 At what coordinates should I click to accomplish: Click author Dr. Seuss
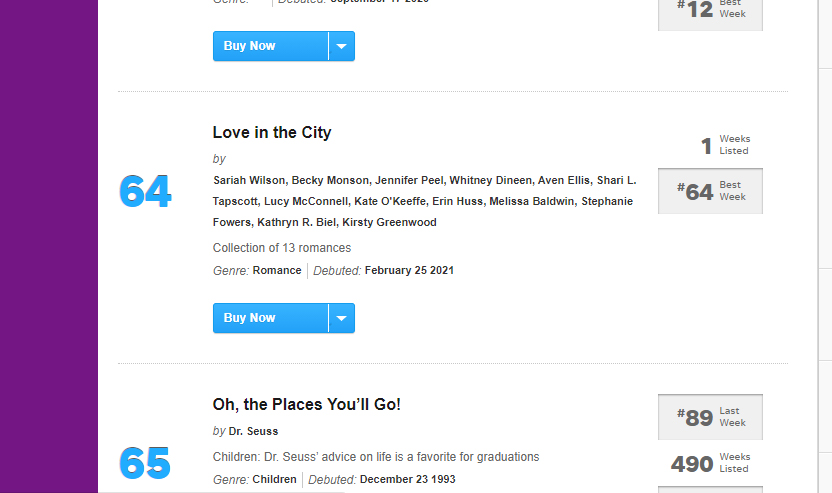(253, 431)
